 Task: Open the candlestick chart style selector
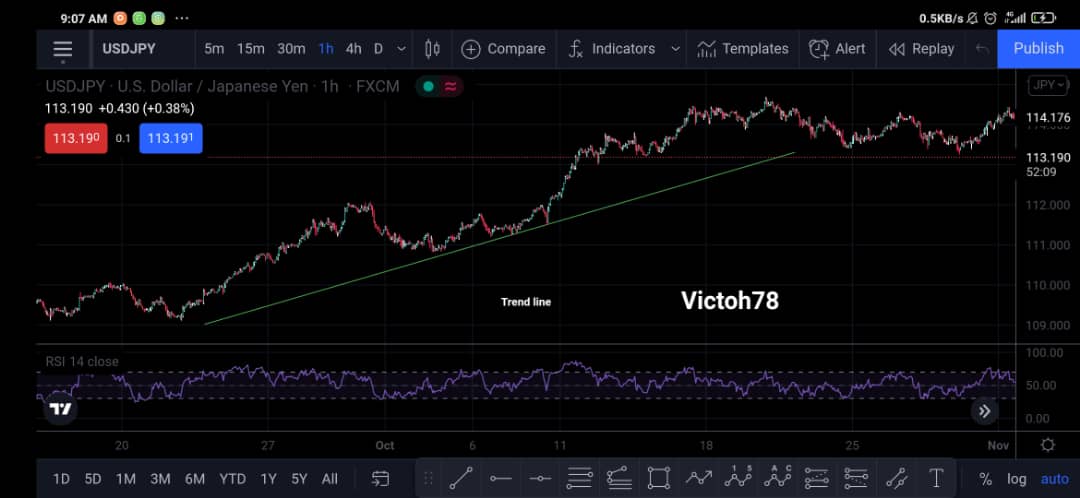[x=433, y=49]
